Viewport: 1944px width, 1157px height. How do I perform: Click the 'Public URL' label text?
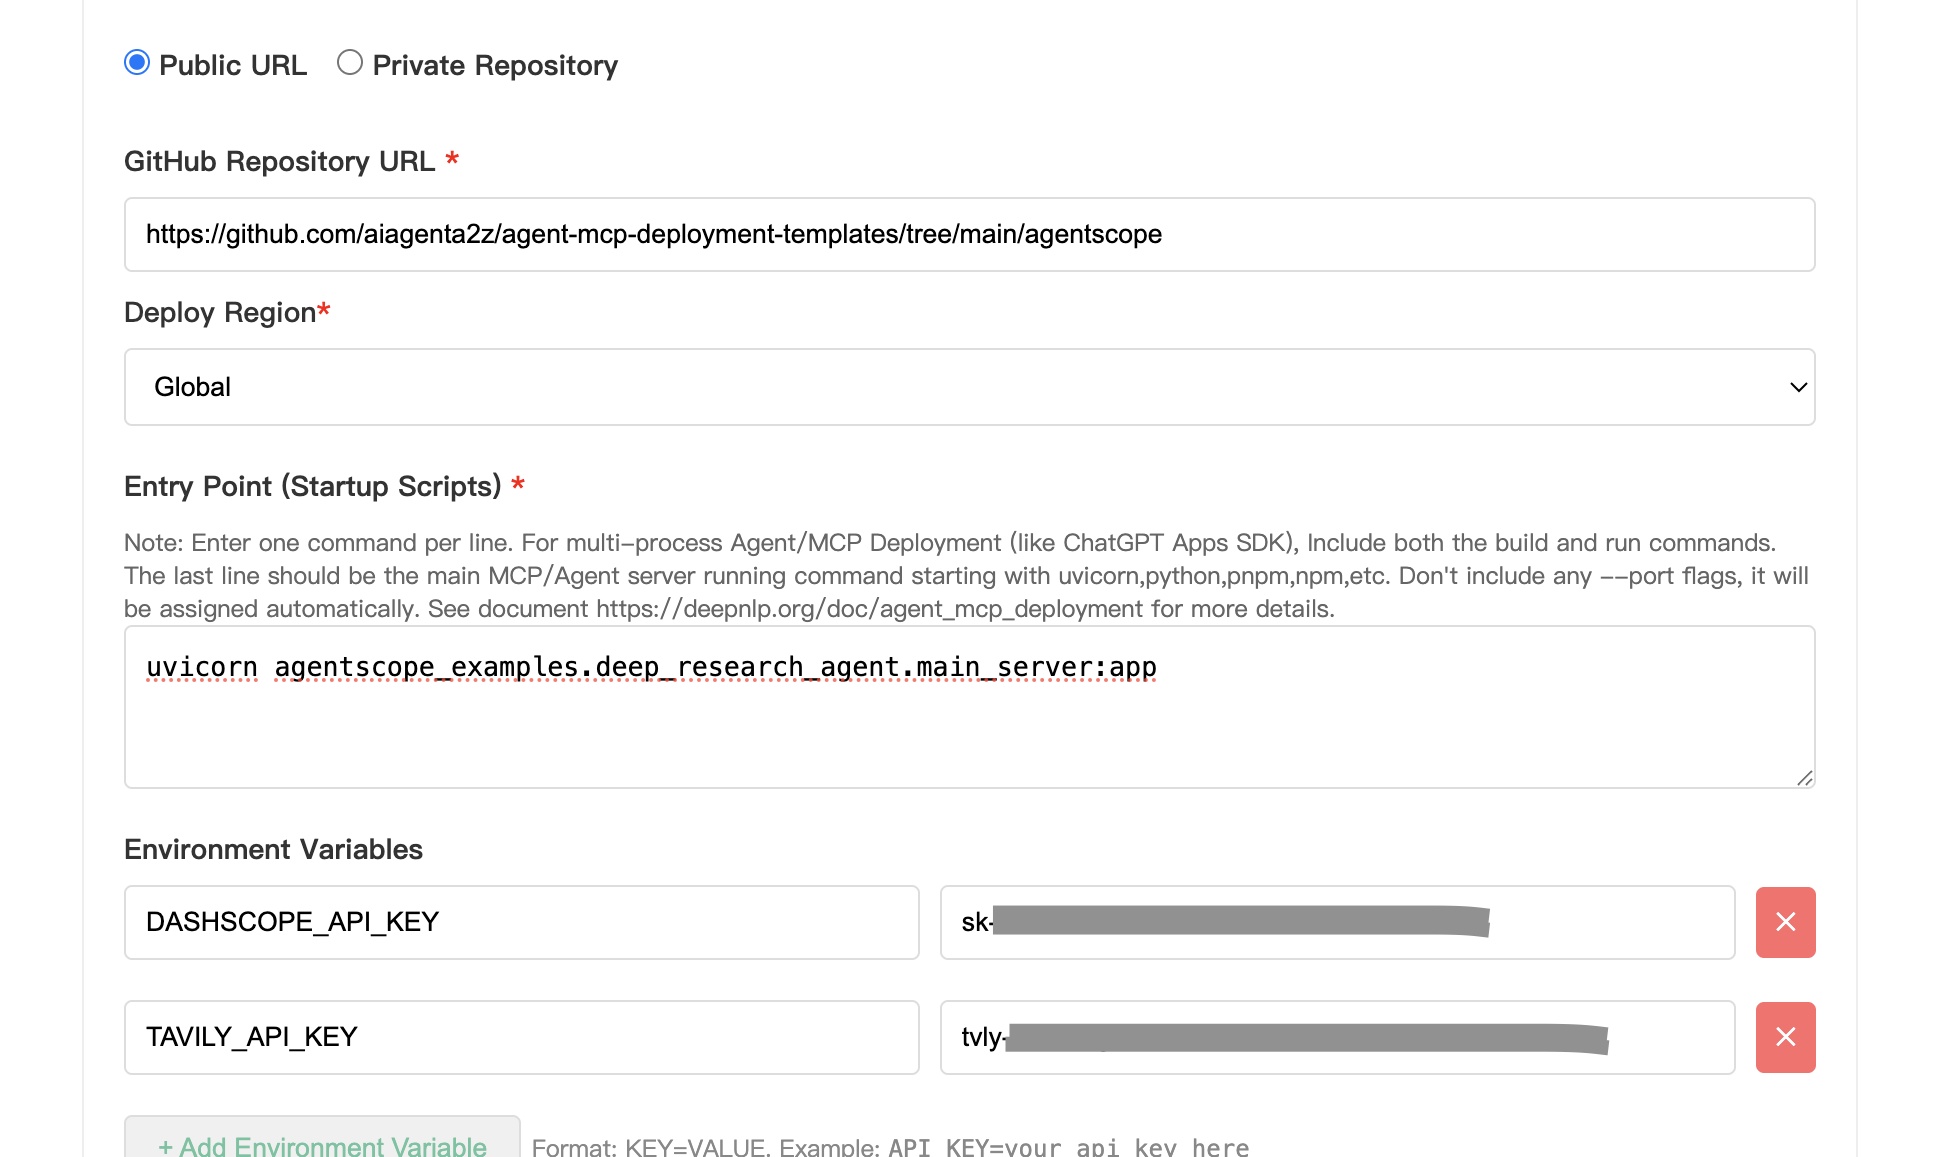tap(232, 65)
